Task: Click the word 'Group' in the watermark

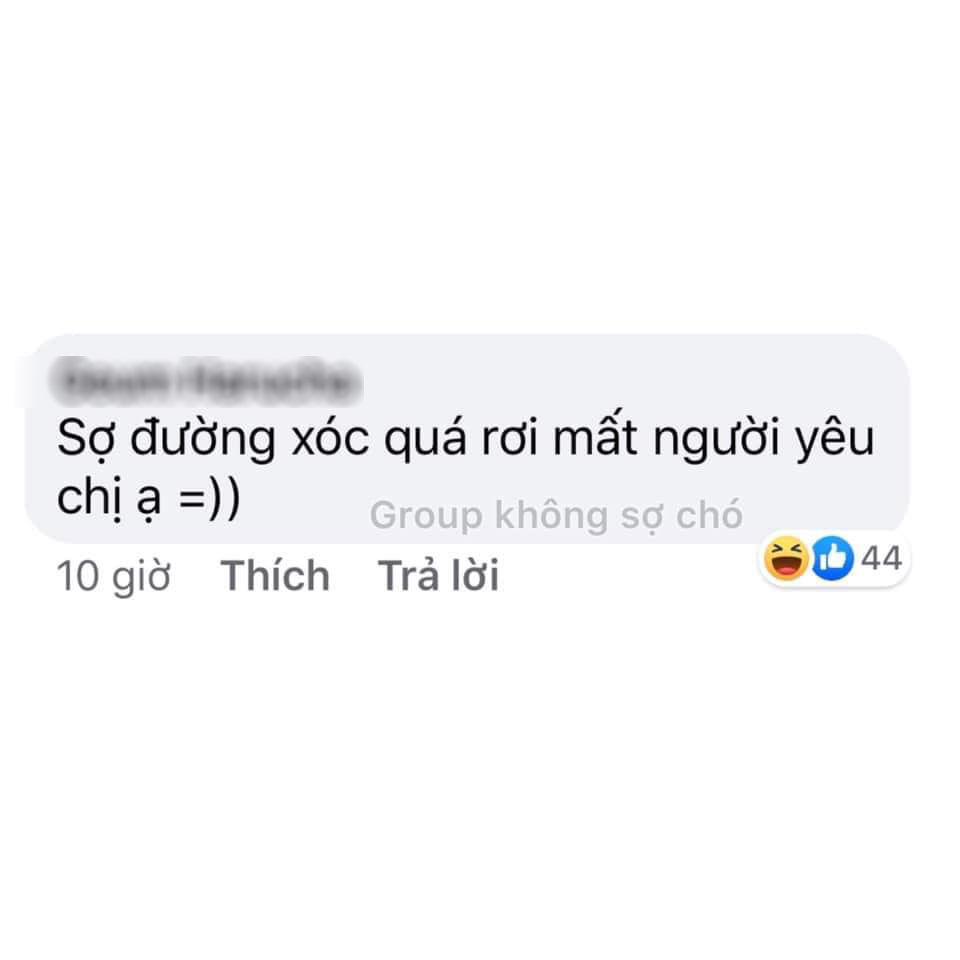Action: tap(426, 516)
